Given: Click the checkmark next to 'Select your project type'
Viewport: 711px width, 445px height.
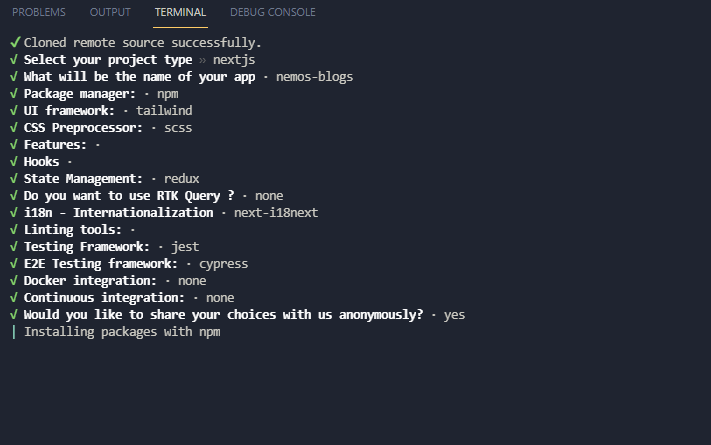Looking at the screenshot, I should pyautogui.click(x=14, y=60).
